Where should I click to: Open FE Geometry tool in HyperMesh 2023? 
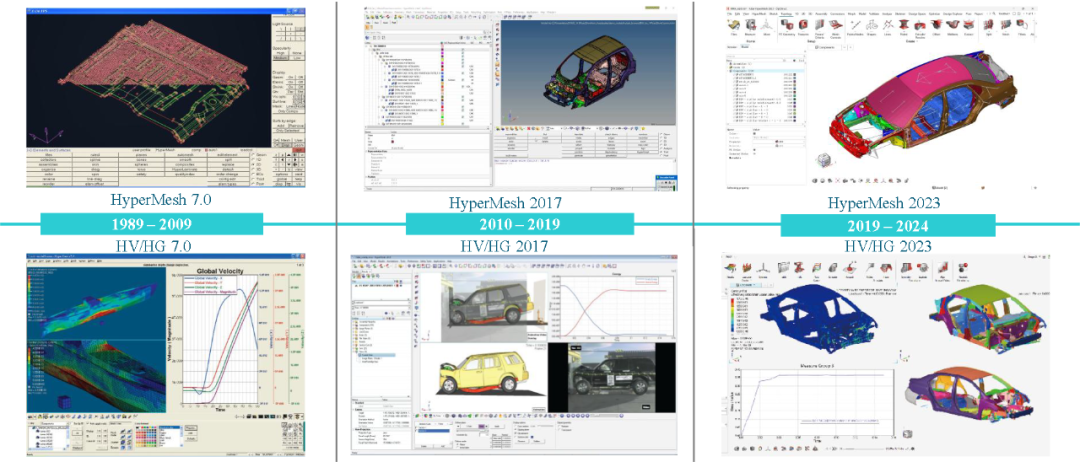[787, 28]
